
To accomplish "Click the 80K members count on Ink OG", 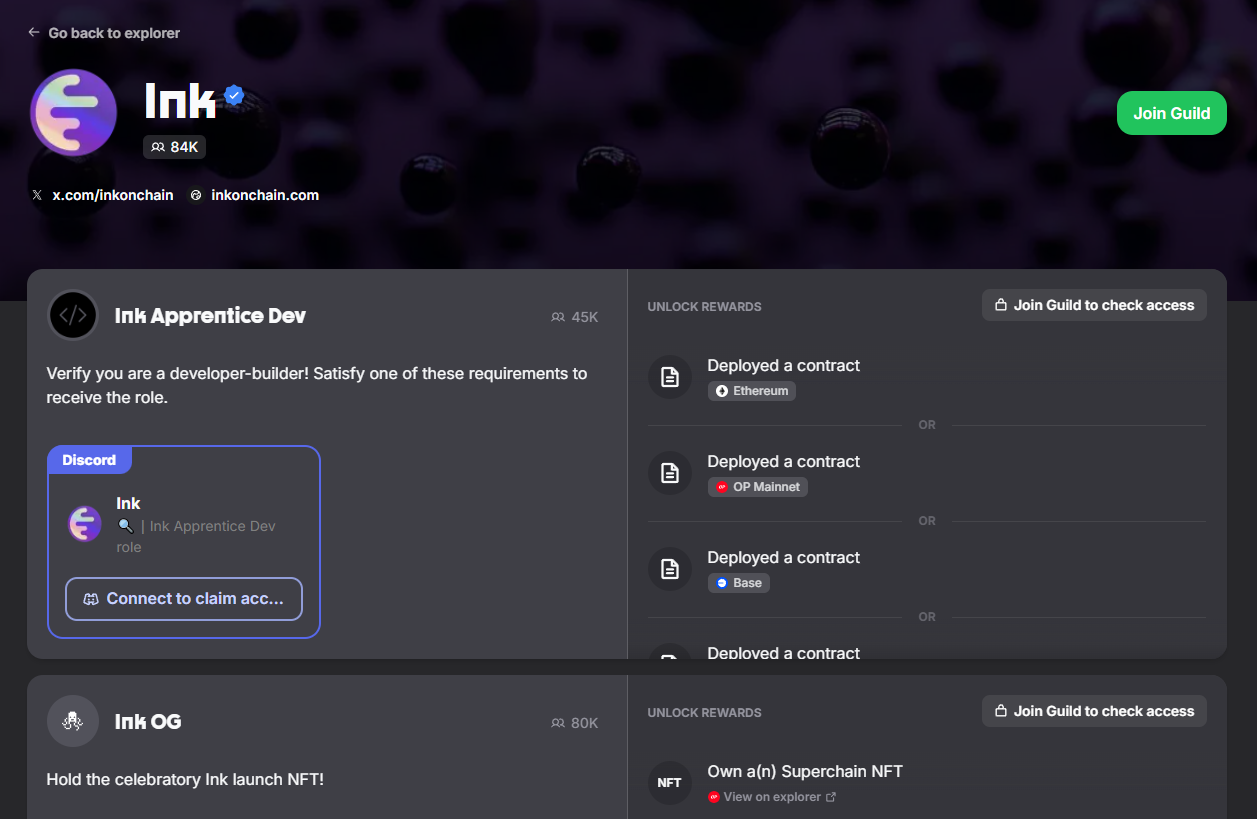I will pos(585,723).
